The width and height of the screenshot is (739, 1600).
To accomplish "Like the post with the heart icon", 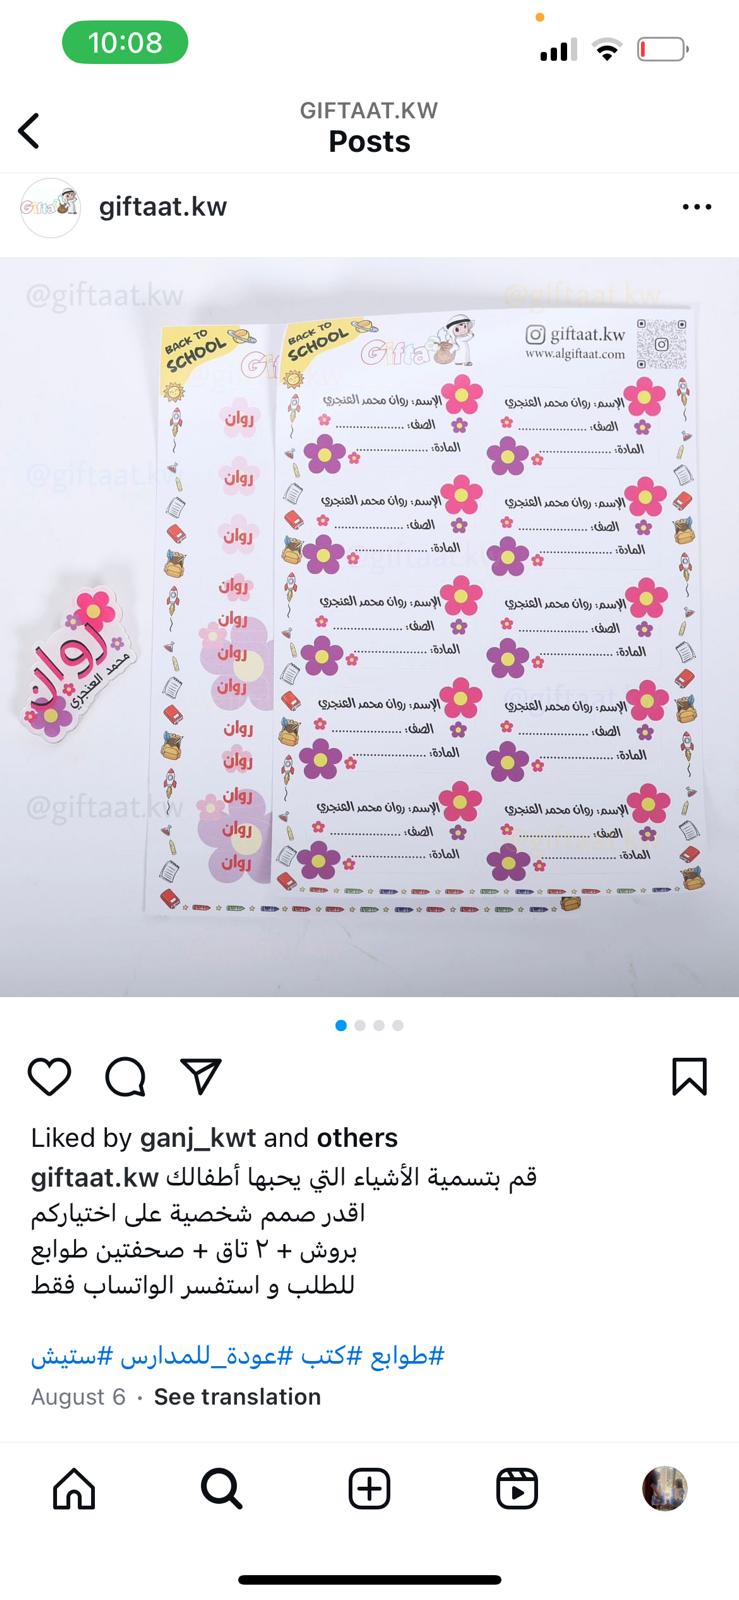I will (49, 1076).
